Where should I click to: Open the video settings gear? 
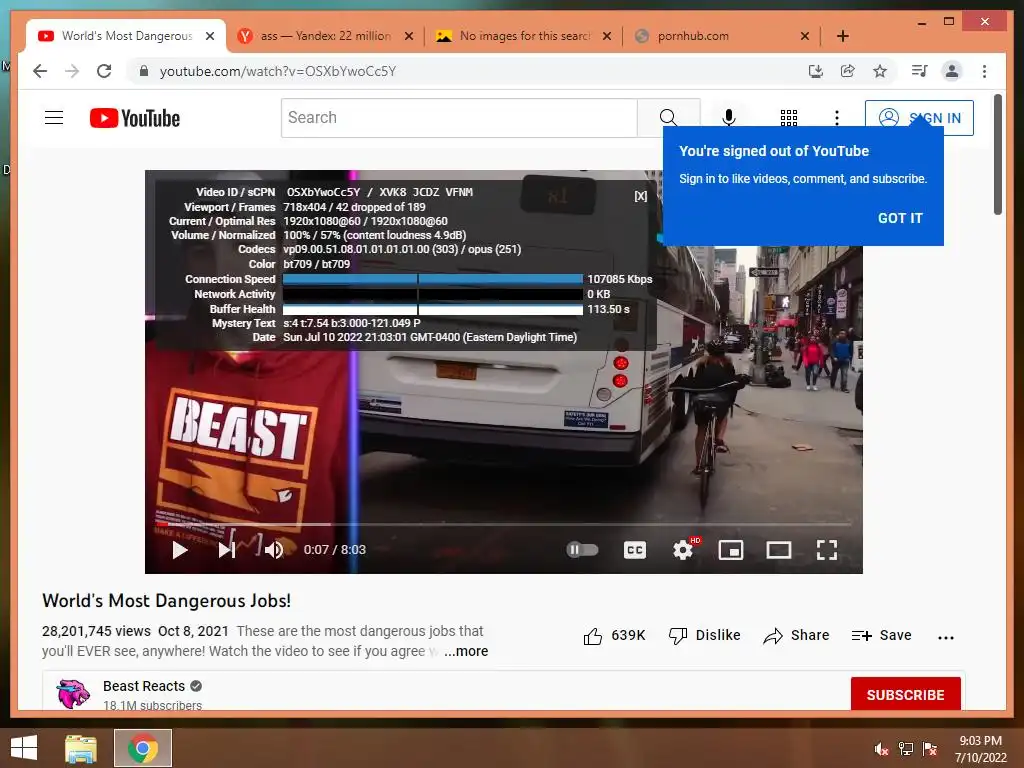[683, 550]
